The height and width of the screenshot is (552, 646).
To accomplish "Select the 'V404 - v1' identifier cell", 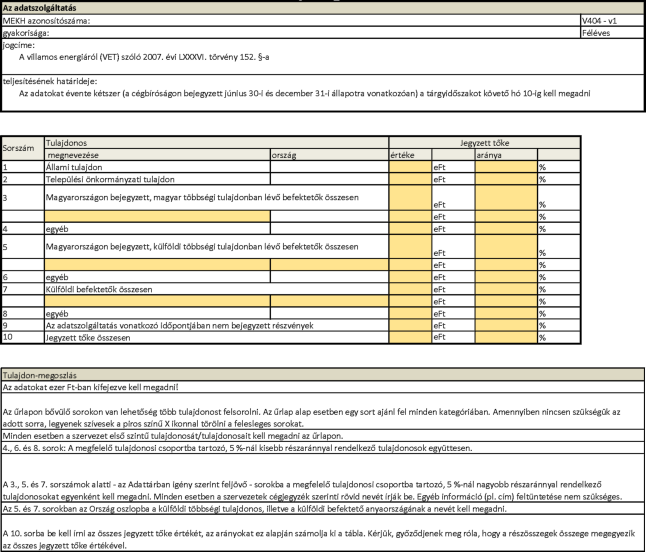I will 612,21.
